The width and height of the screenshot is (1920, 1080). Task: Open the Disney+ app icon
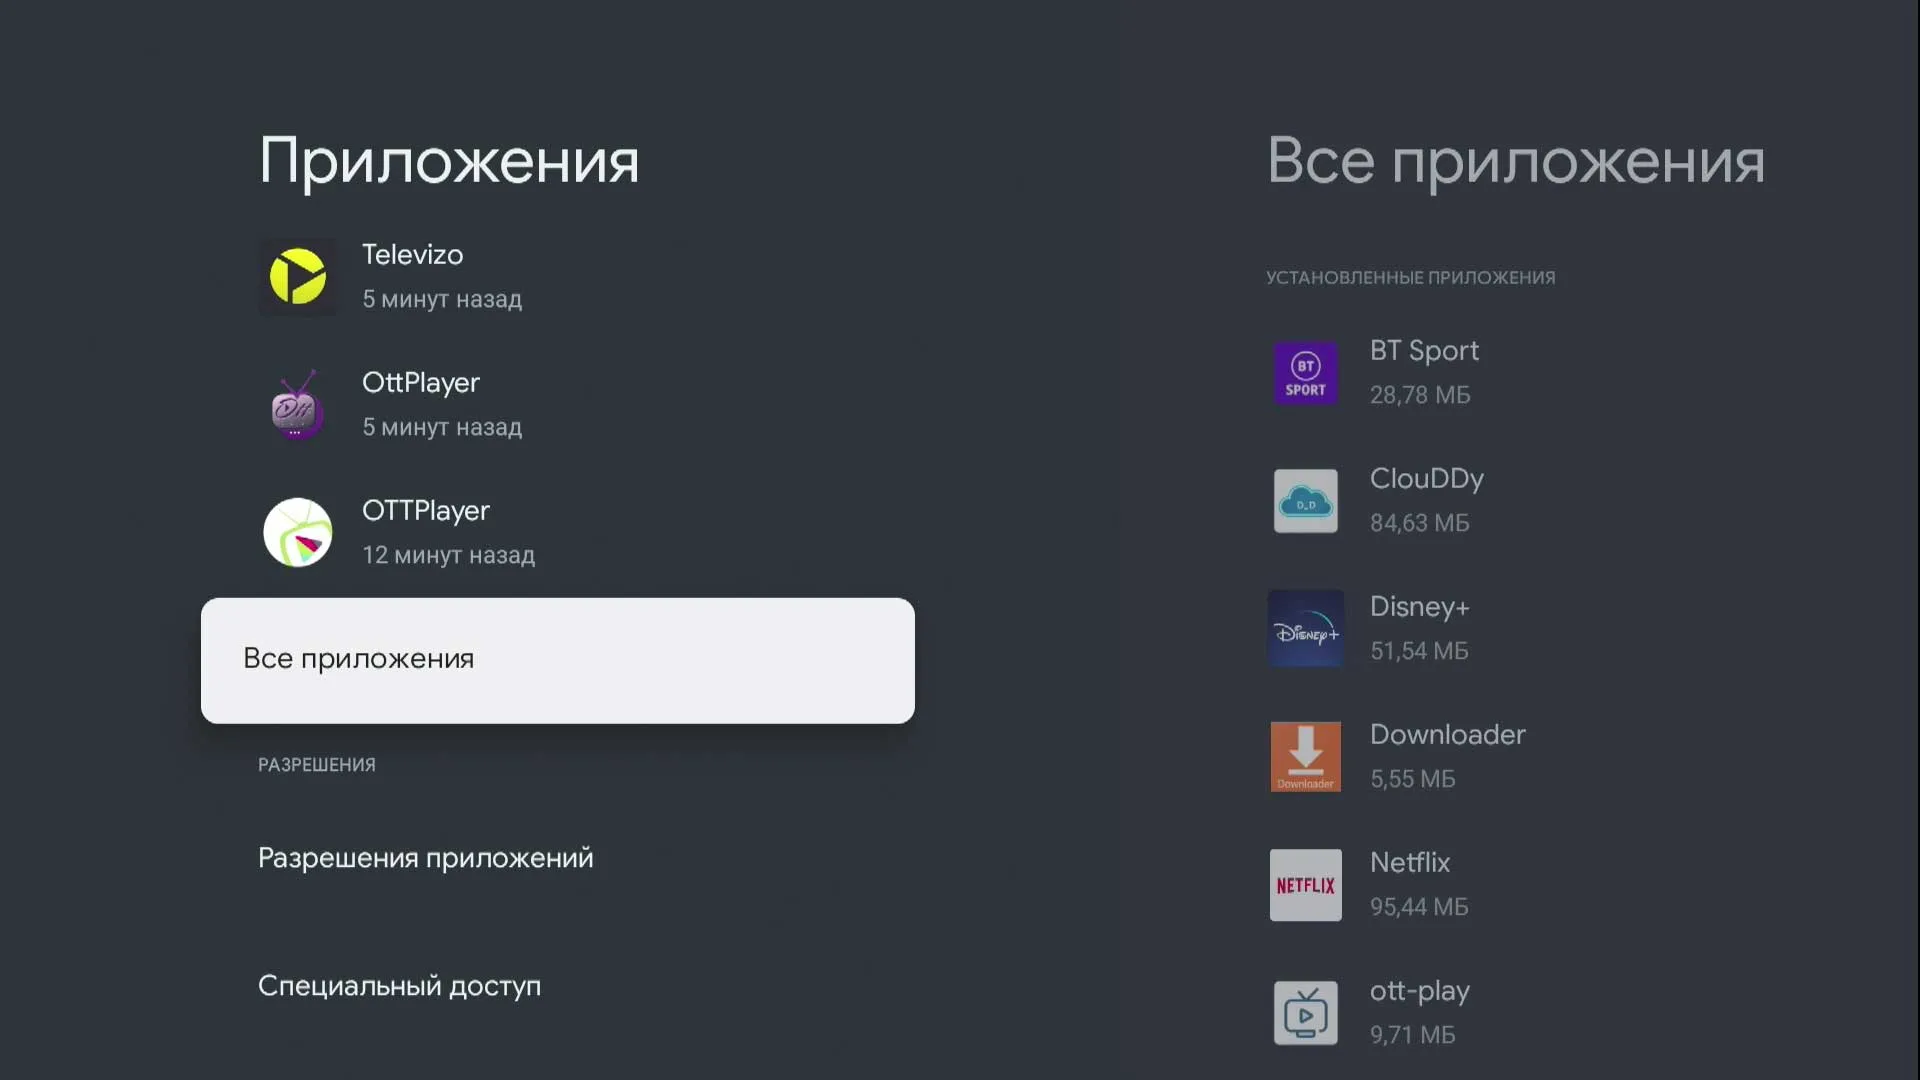click(x=1305, y=628)
